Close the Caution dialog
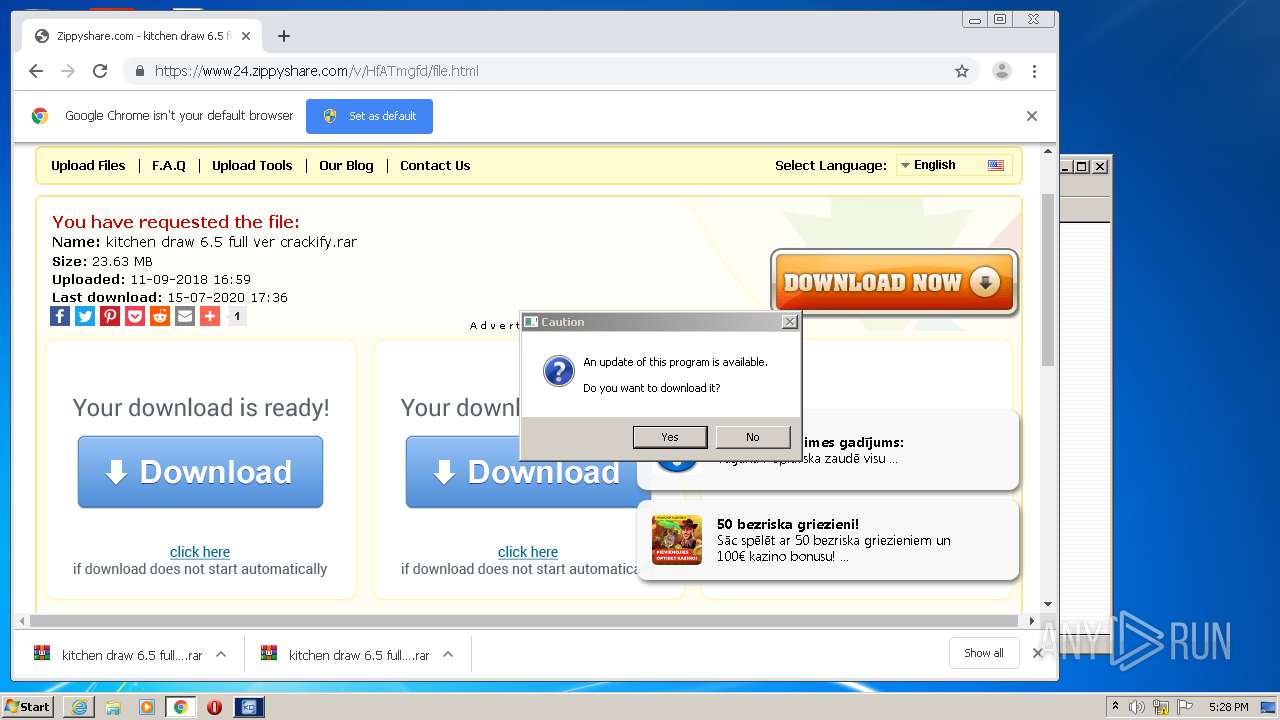Screen dimensions: 1280x720 pyautogui.click(x=789, y=322)
